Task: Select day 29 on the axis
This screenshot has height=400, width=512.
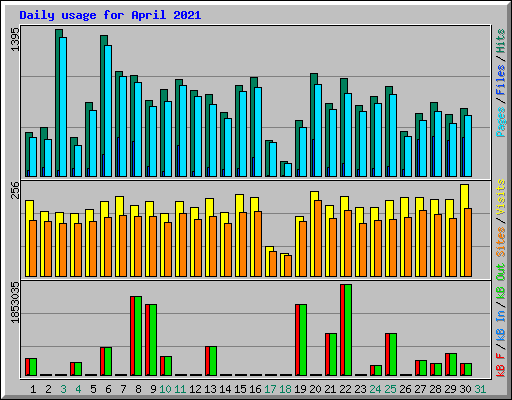Action: (450, 389)
